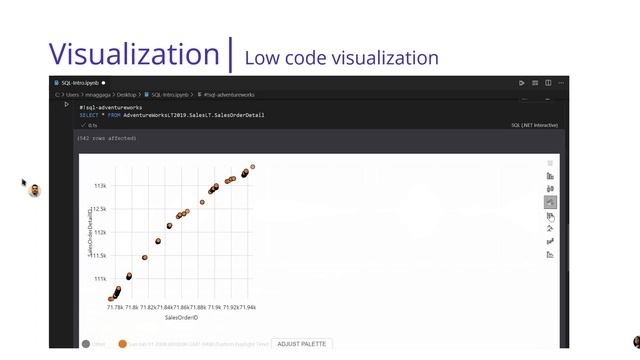Open the variables/table view icon in the editor toolbar
640x360 pixels.
535,83
